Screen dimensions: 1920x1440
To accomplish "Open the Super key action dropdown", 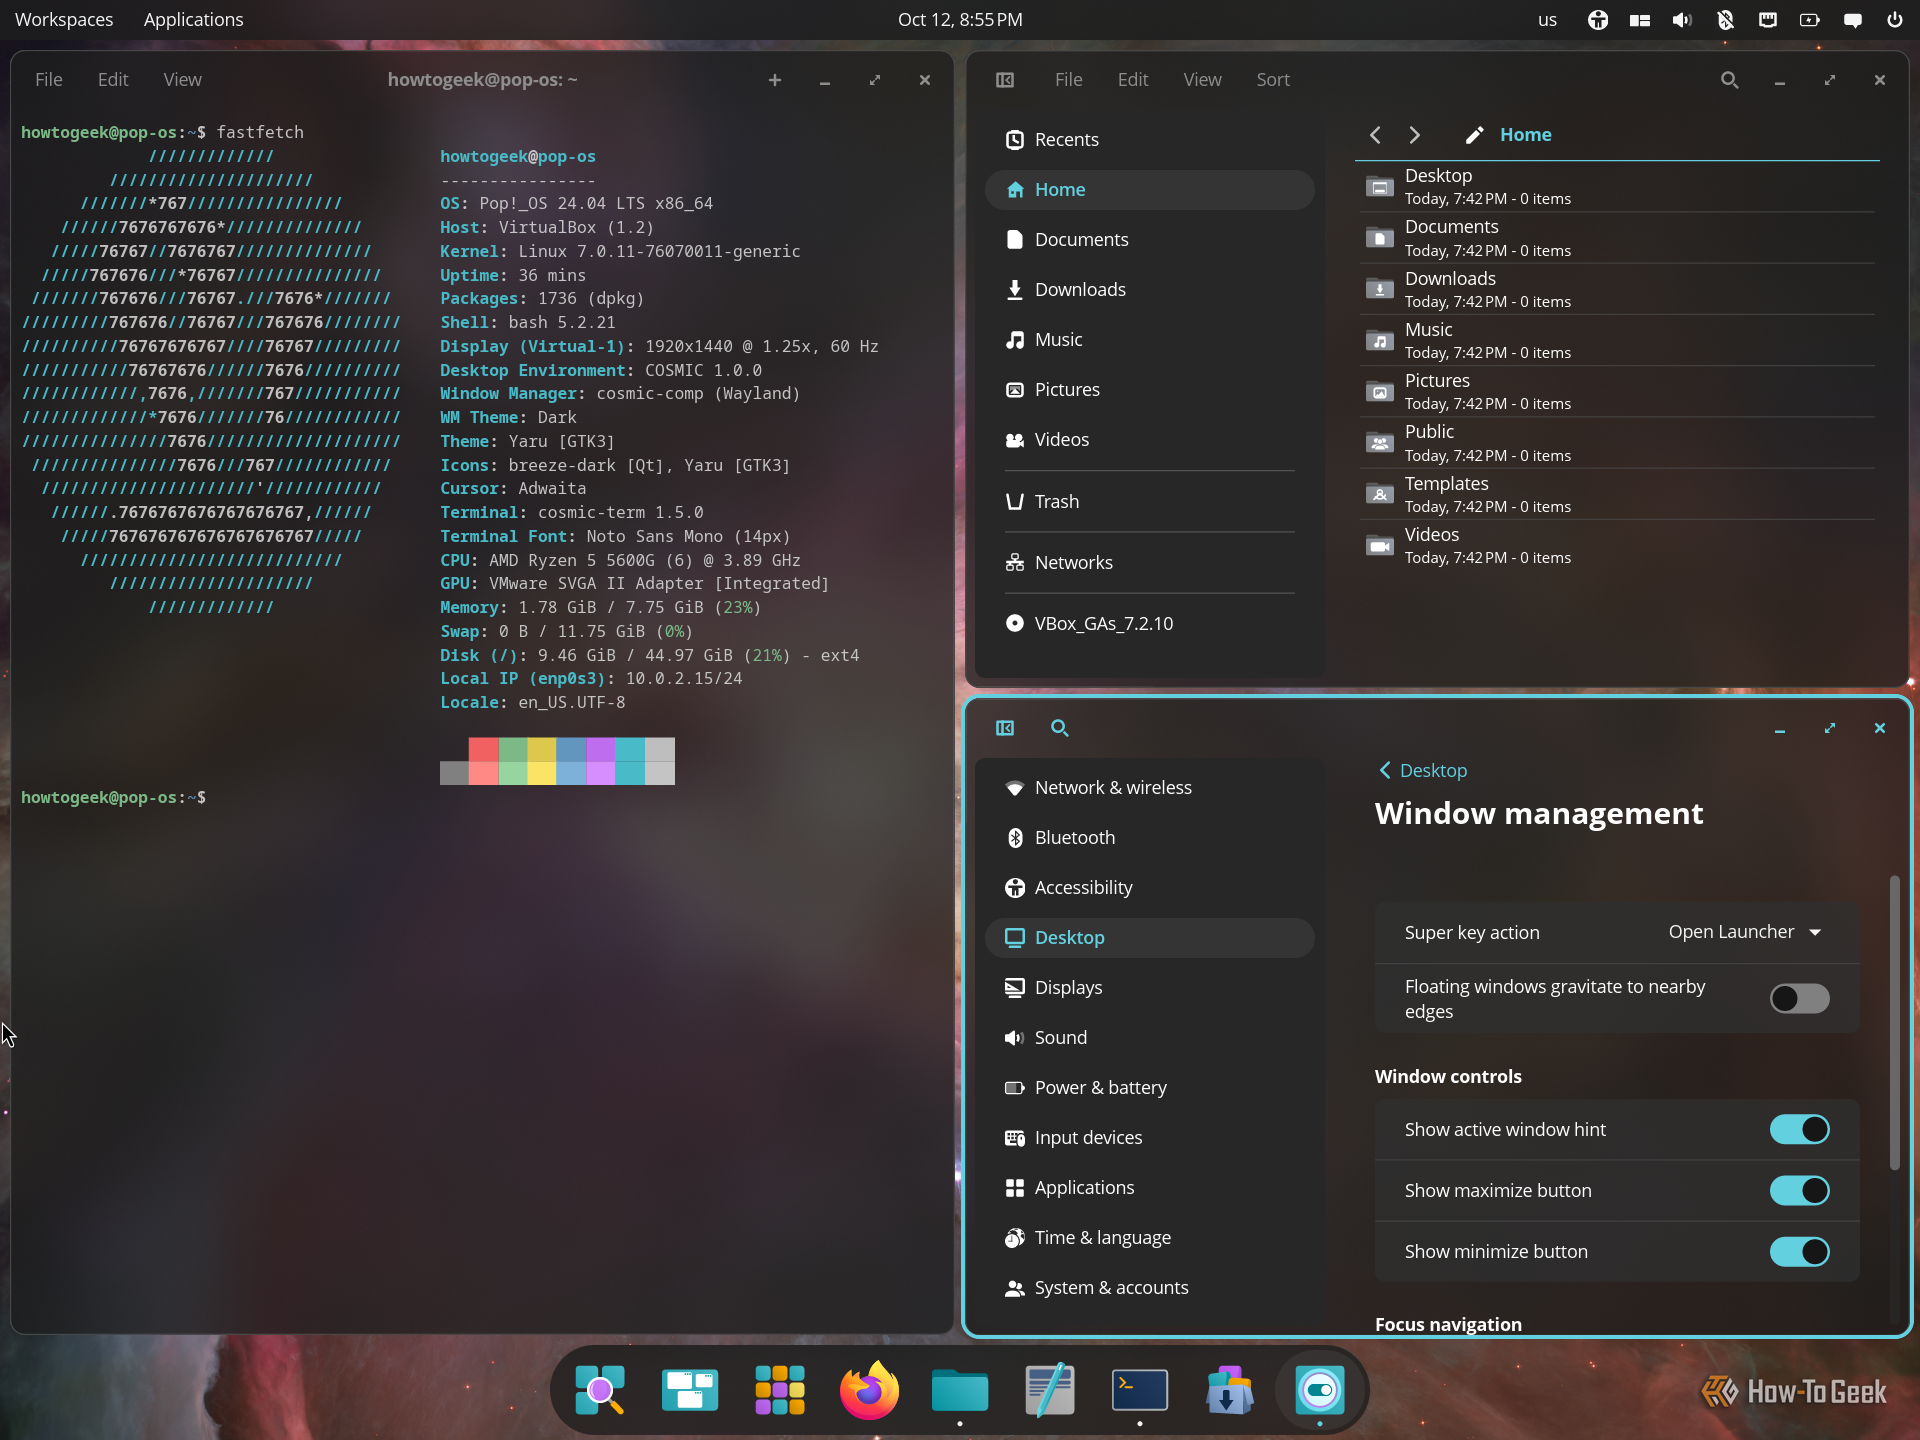I will pyautogui.click(x=1745, y=932).
